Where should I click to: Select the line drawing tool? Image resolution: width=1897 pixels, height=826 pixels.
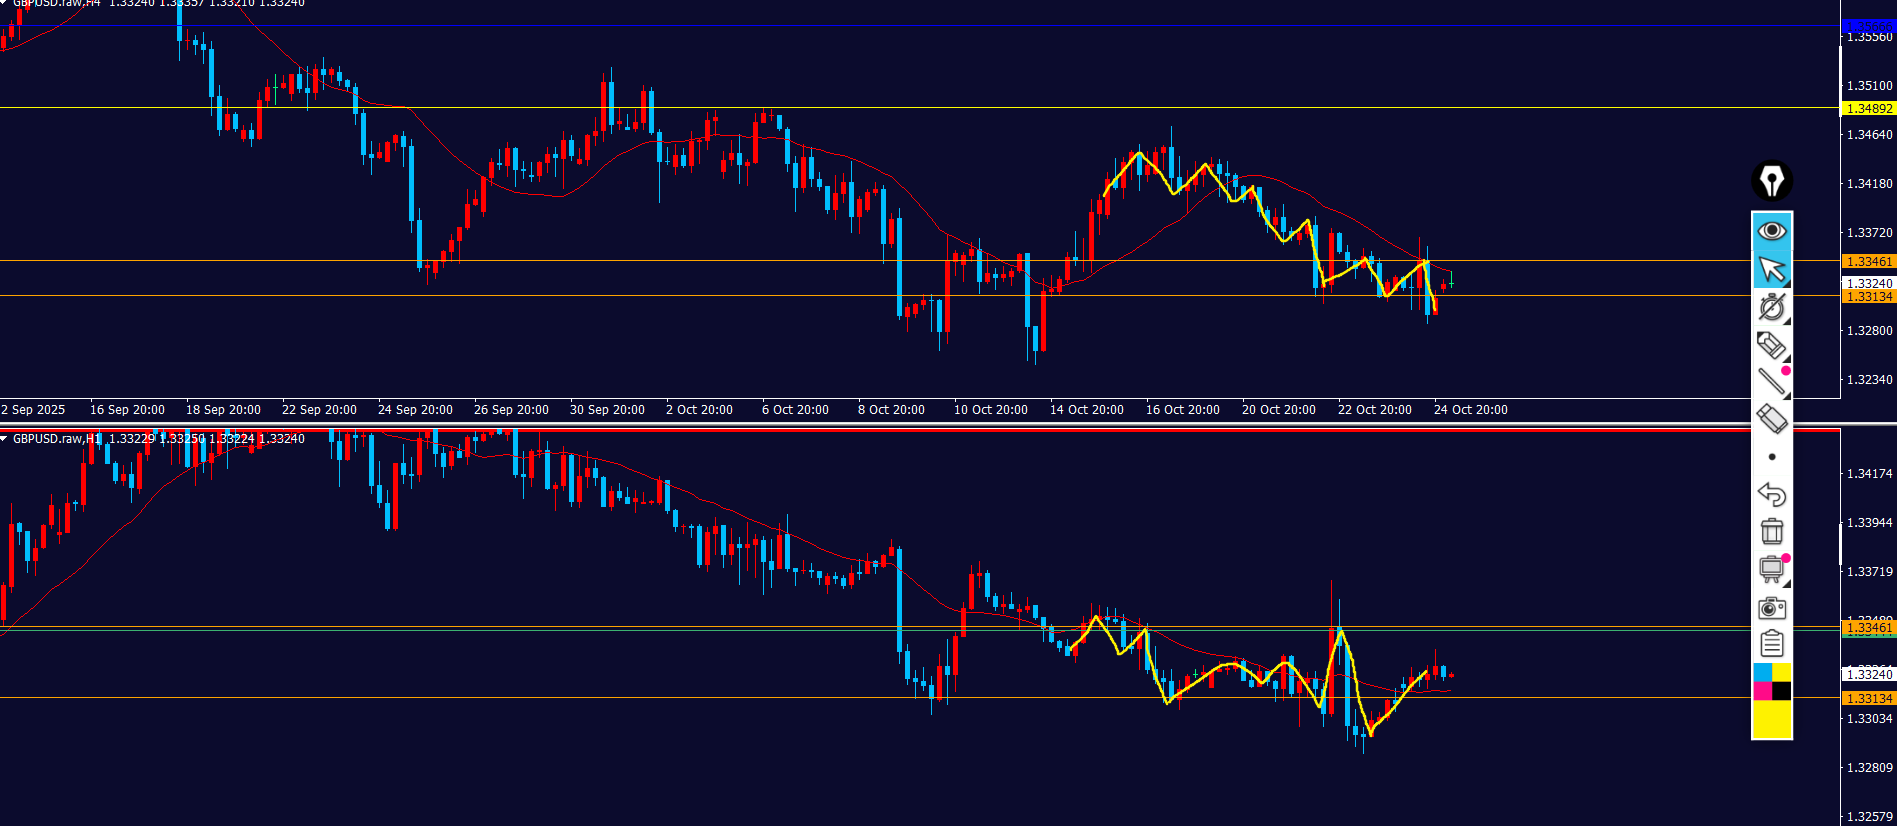(x=1771, y=381)
